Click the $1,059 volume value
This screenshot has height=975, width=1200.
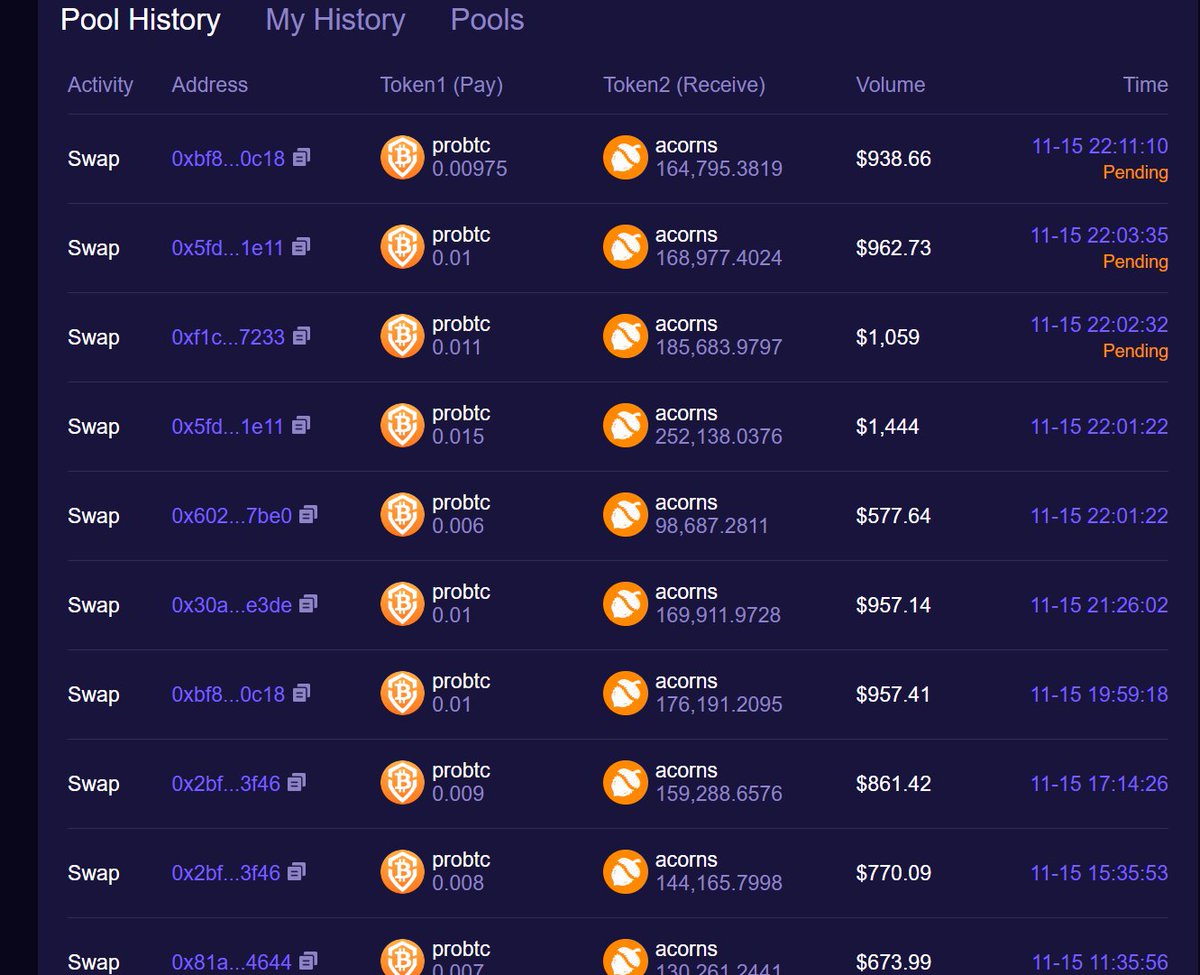(x=887, y=337)
